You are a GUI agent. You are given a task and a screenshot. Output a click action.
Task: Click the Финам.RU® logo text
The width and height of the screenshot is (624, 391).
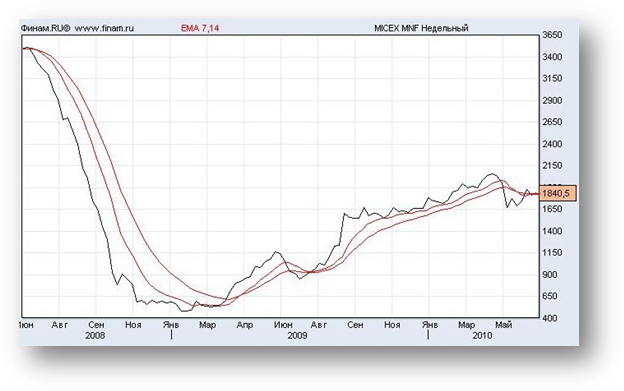pos(45,28)
